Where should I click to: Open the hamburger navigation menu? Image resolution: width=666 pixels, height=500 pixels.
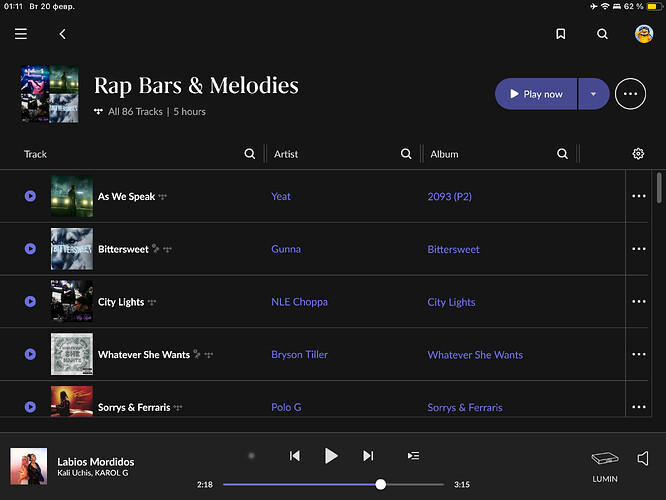click(x=21, y=34)
